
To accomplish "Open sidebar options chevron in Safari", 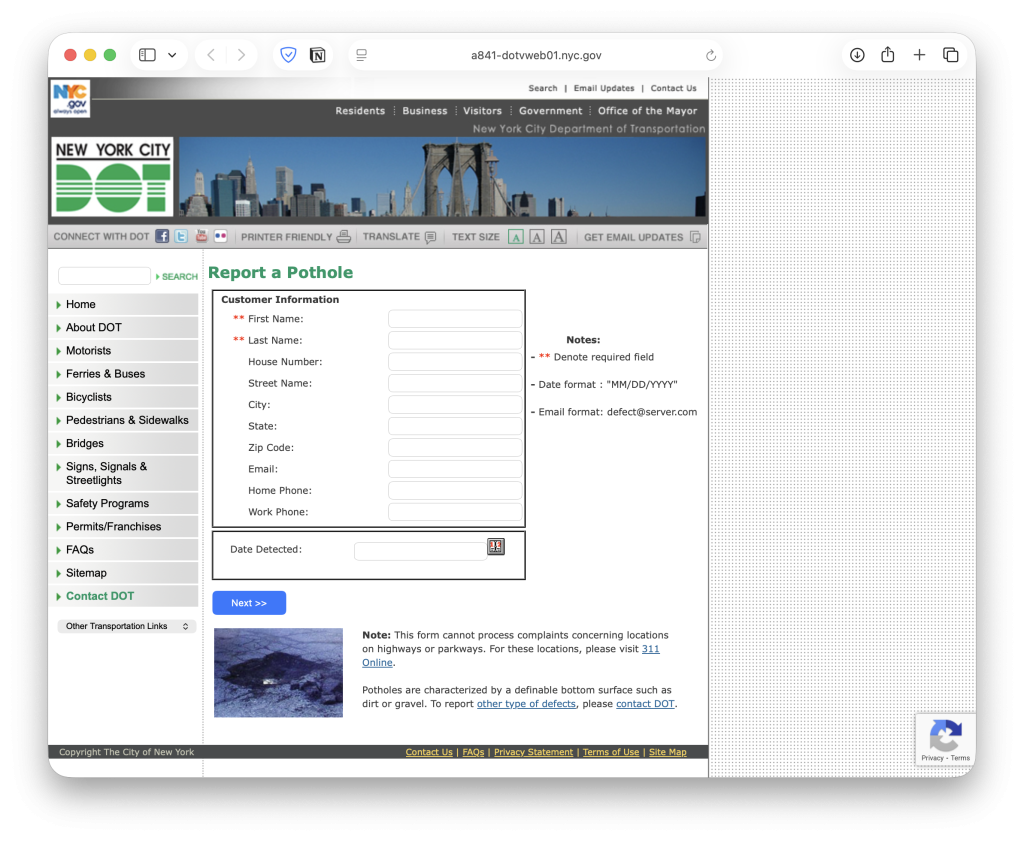I will click(172, 55).
